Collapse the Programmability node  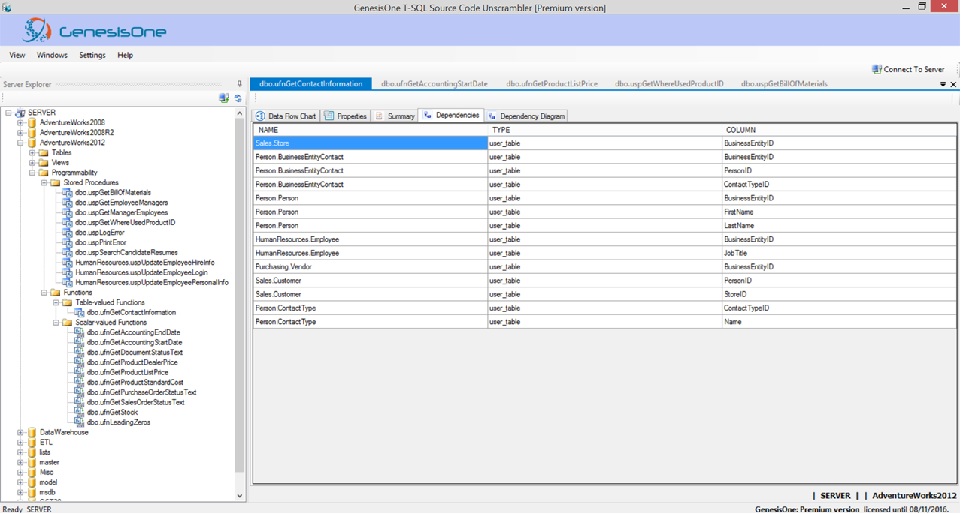(x=32, y=173)
